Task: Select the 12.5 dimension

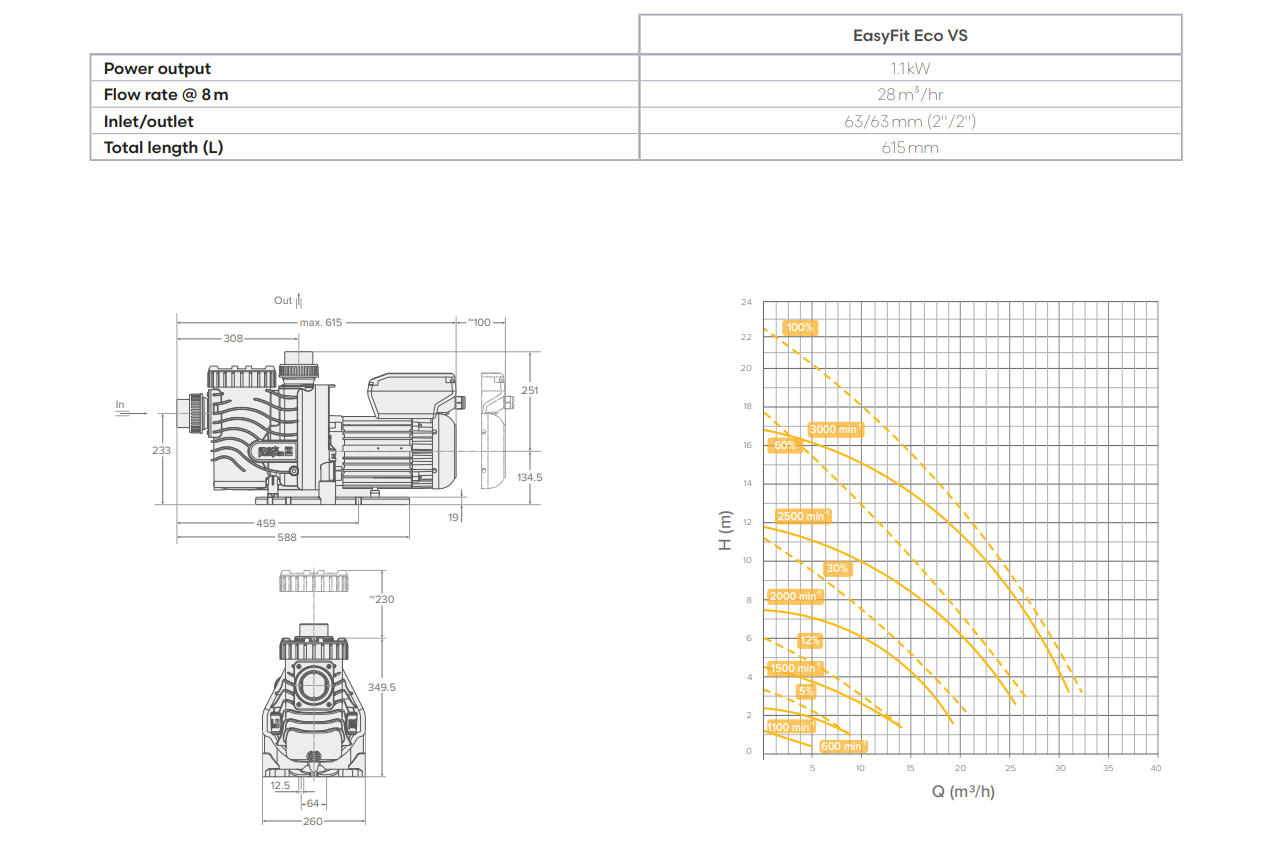Action: pos(280,785)
